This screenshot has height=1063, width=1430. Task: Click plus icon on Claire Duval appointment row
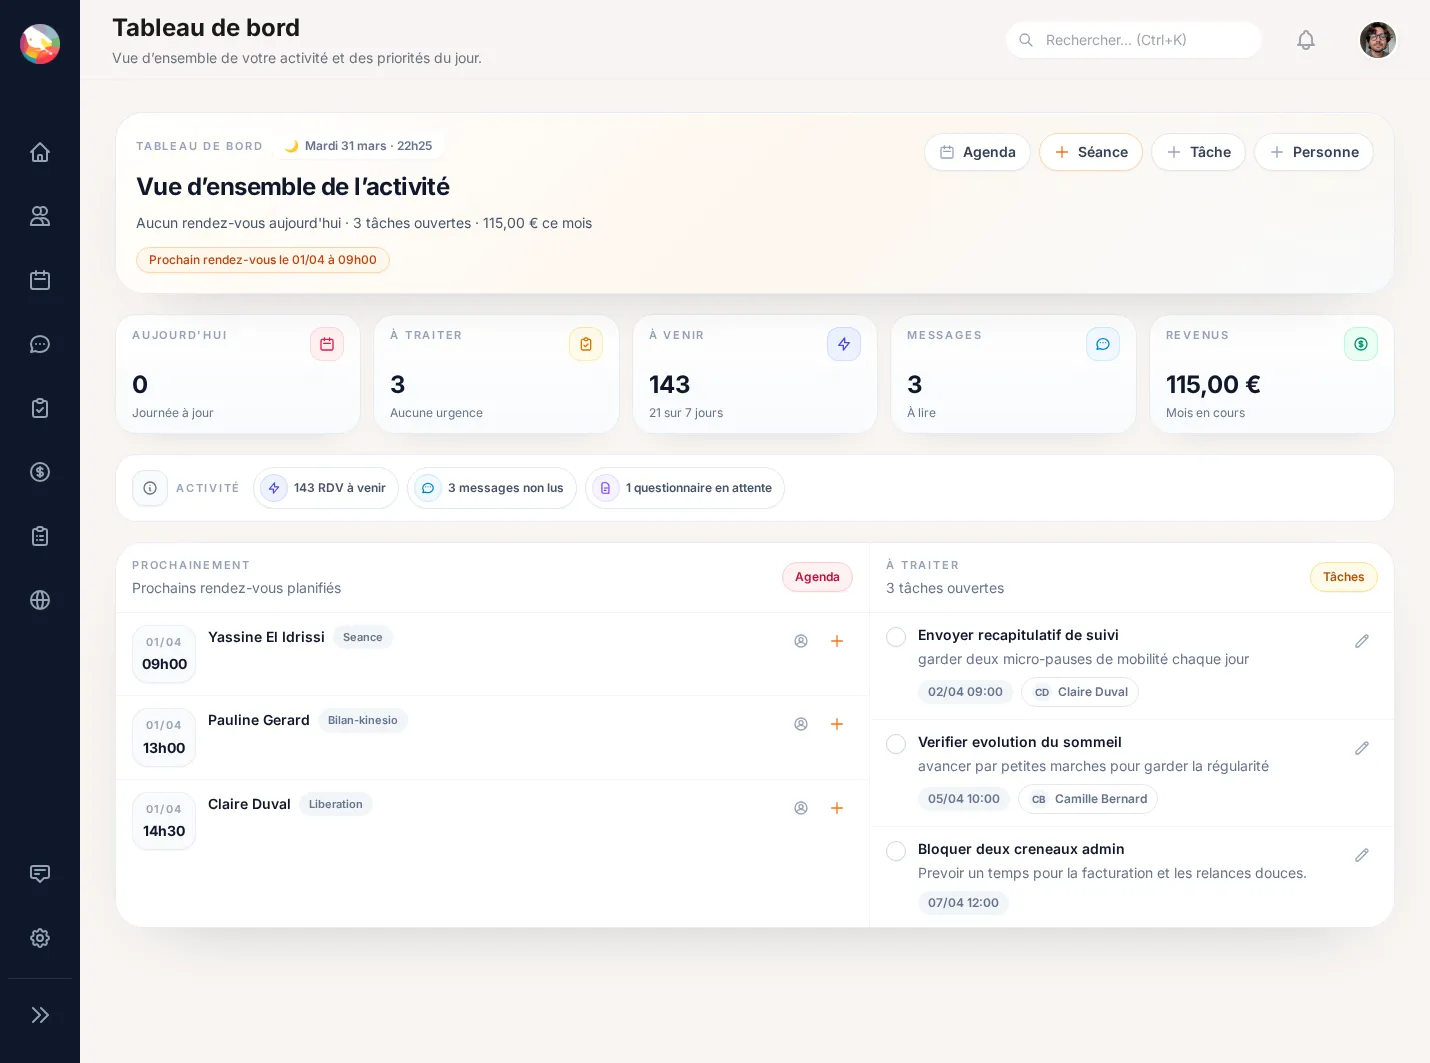pos(837,808)
